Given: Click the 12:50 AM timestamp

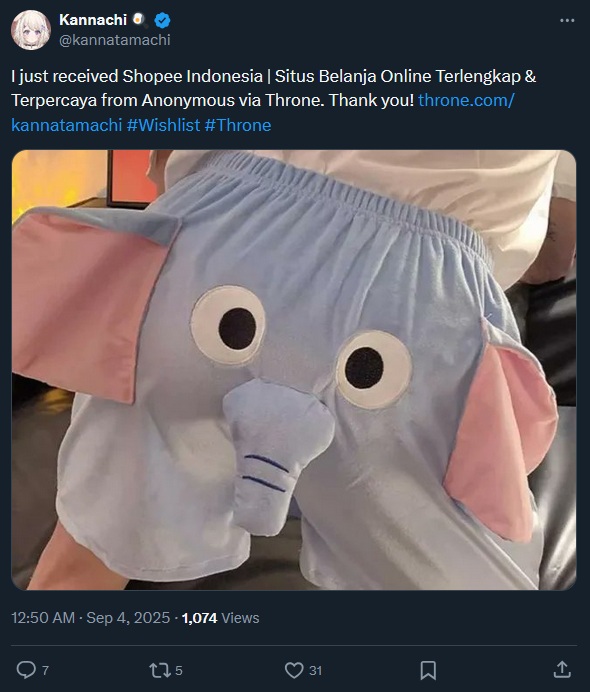Looking at the screenshot, I should click(43, 617).
